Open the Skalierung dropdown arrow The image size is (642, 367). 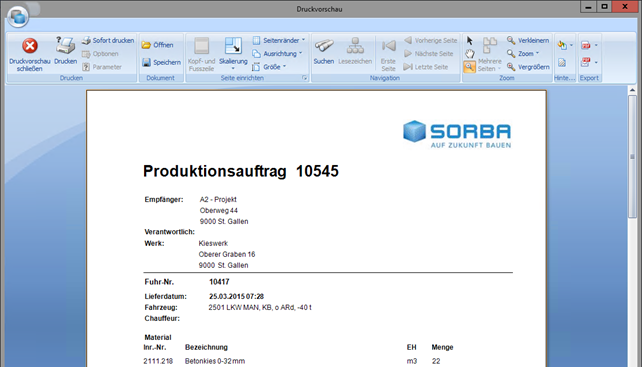click(233, 69)
